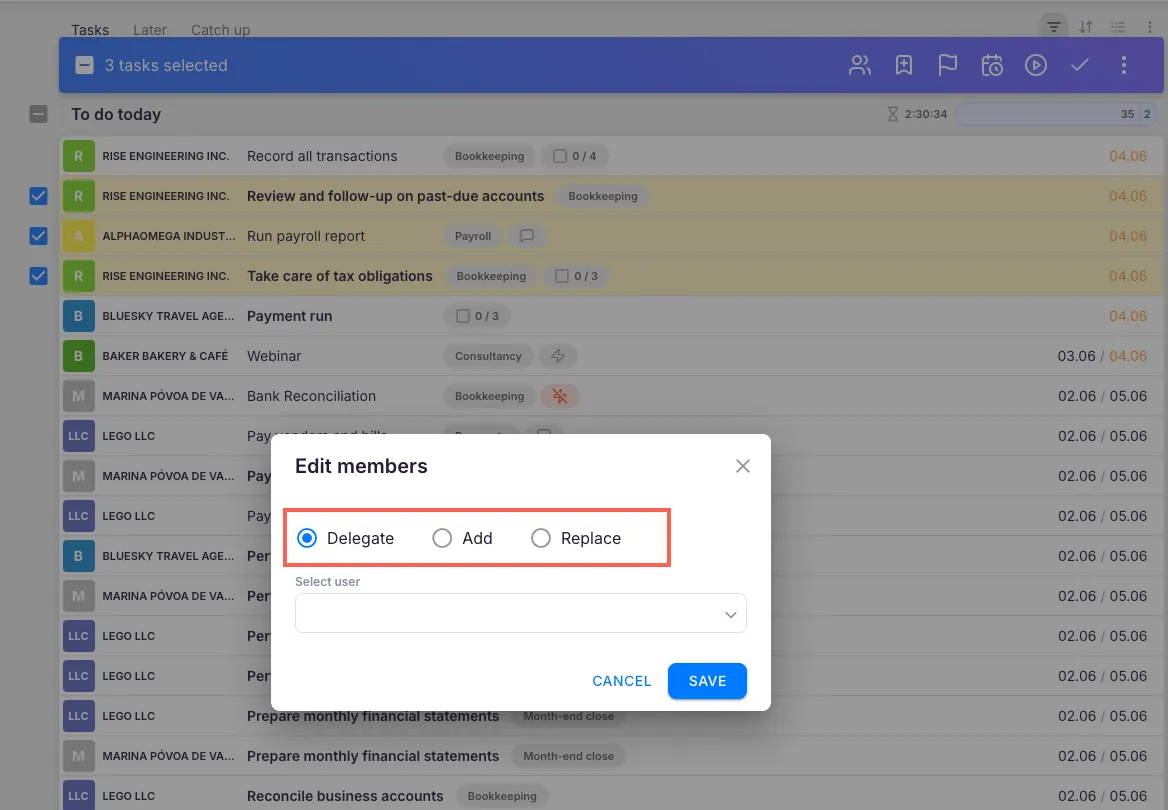Deselect all tasks via selection bar minus box
This screenshot has width=1168, height=810.
tap(85, 65)
